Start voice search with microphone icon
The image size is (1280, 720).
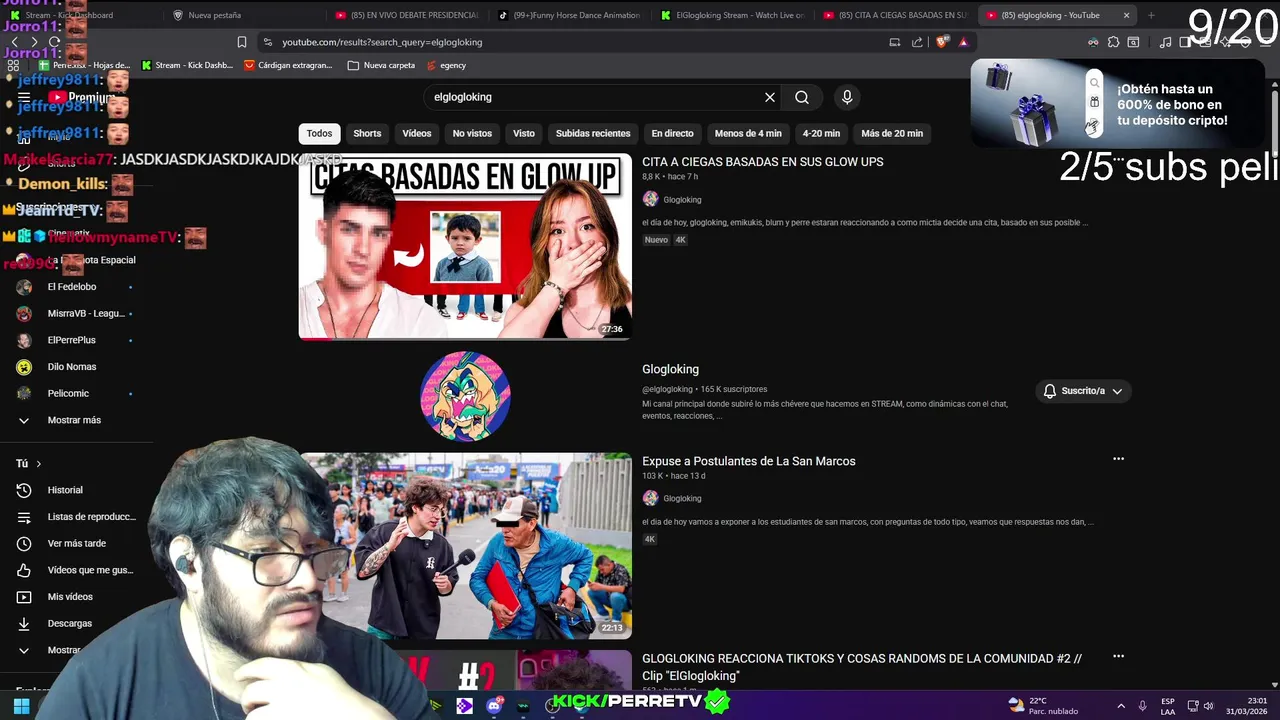coord(847,97)
